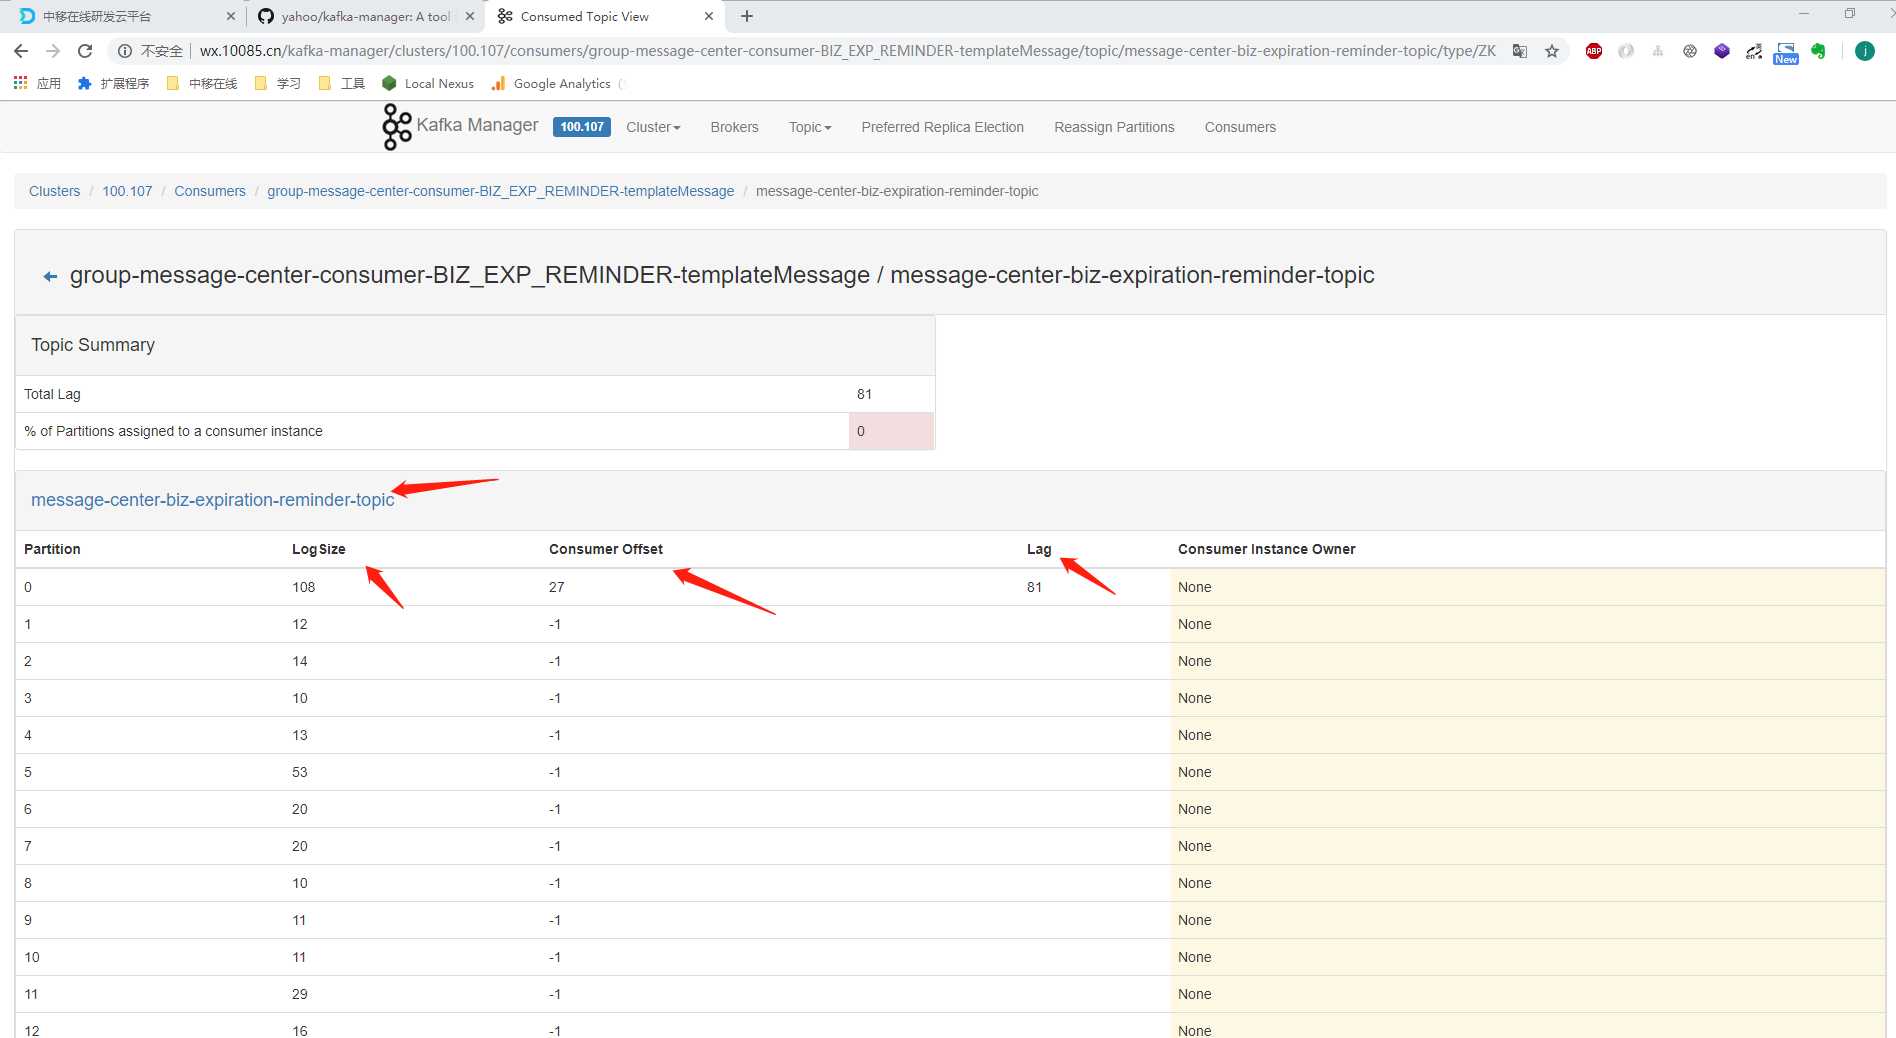The height and width of the screenshot is (1038, 1896).
Task: Open the 学习 bookmark folder
Action: click(x=277, y=83)
